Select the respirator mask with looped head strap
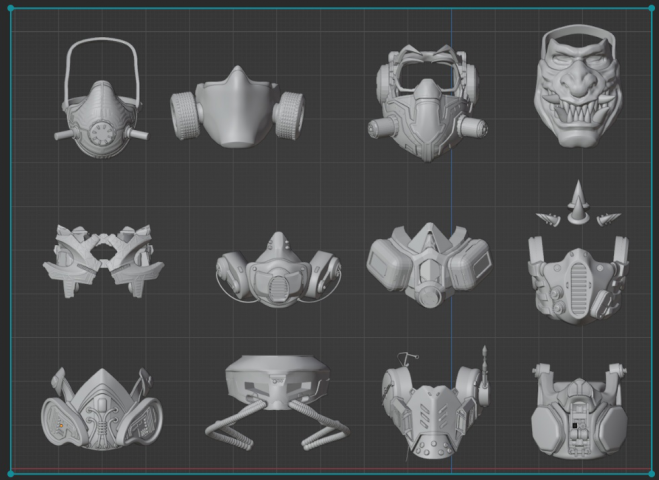Viewport: 659px width, 480px height. tap(101, 98)
